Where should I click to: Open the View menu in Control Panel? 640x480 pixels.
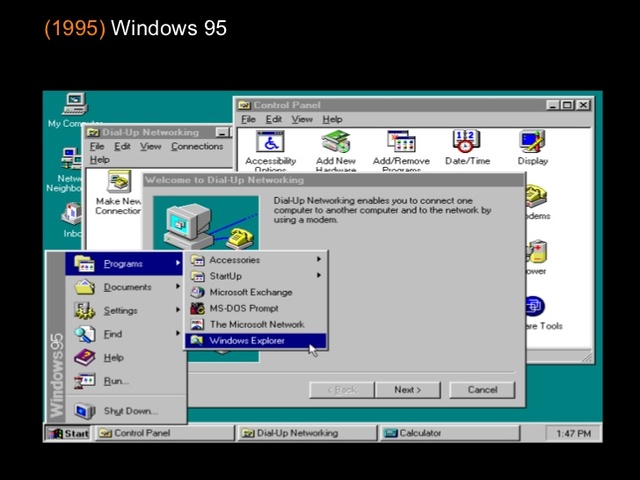(x=302, y=119)
